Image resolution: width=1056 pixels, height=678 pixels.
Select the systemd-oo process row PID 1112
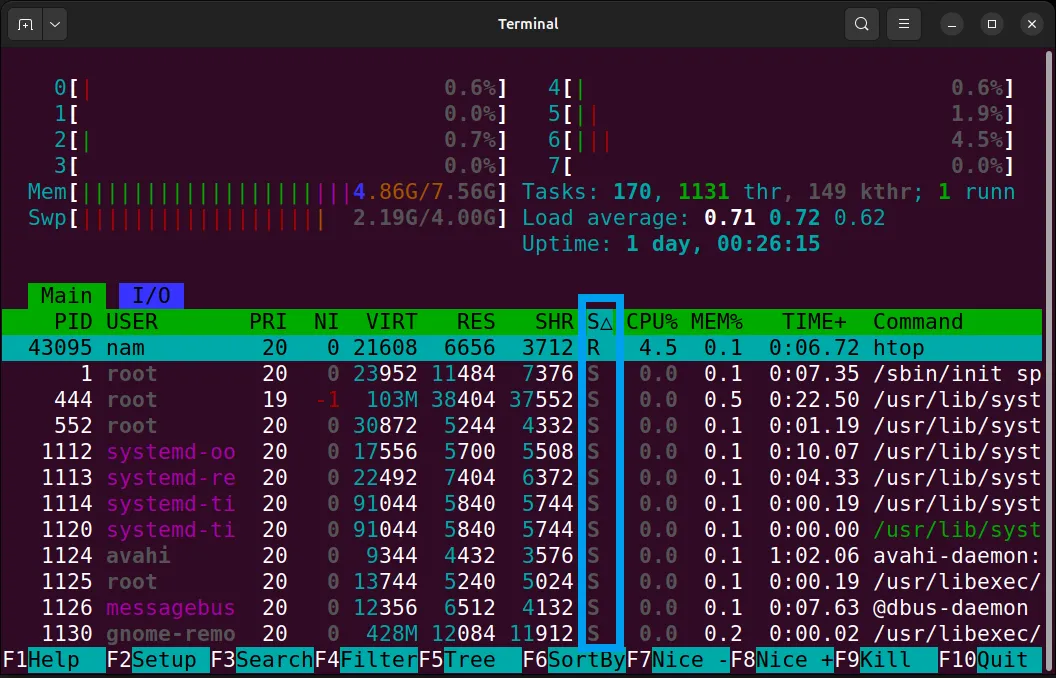coord(522,452)
